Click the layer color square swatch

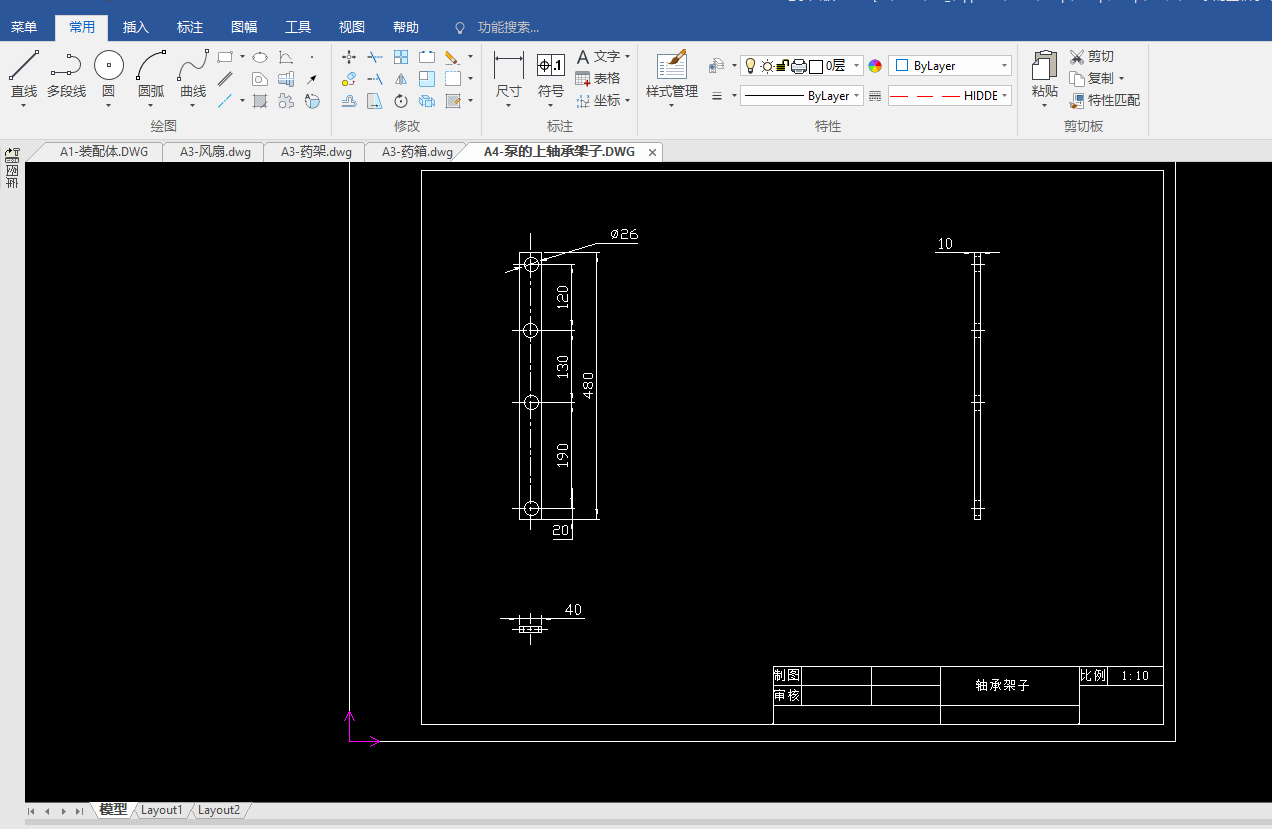coord(816,66)
